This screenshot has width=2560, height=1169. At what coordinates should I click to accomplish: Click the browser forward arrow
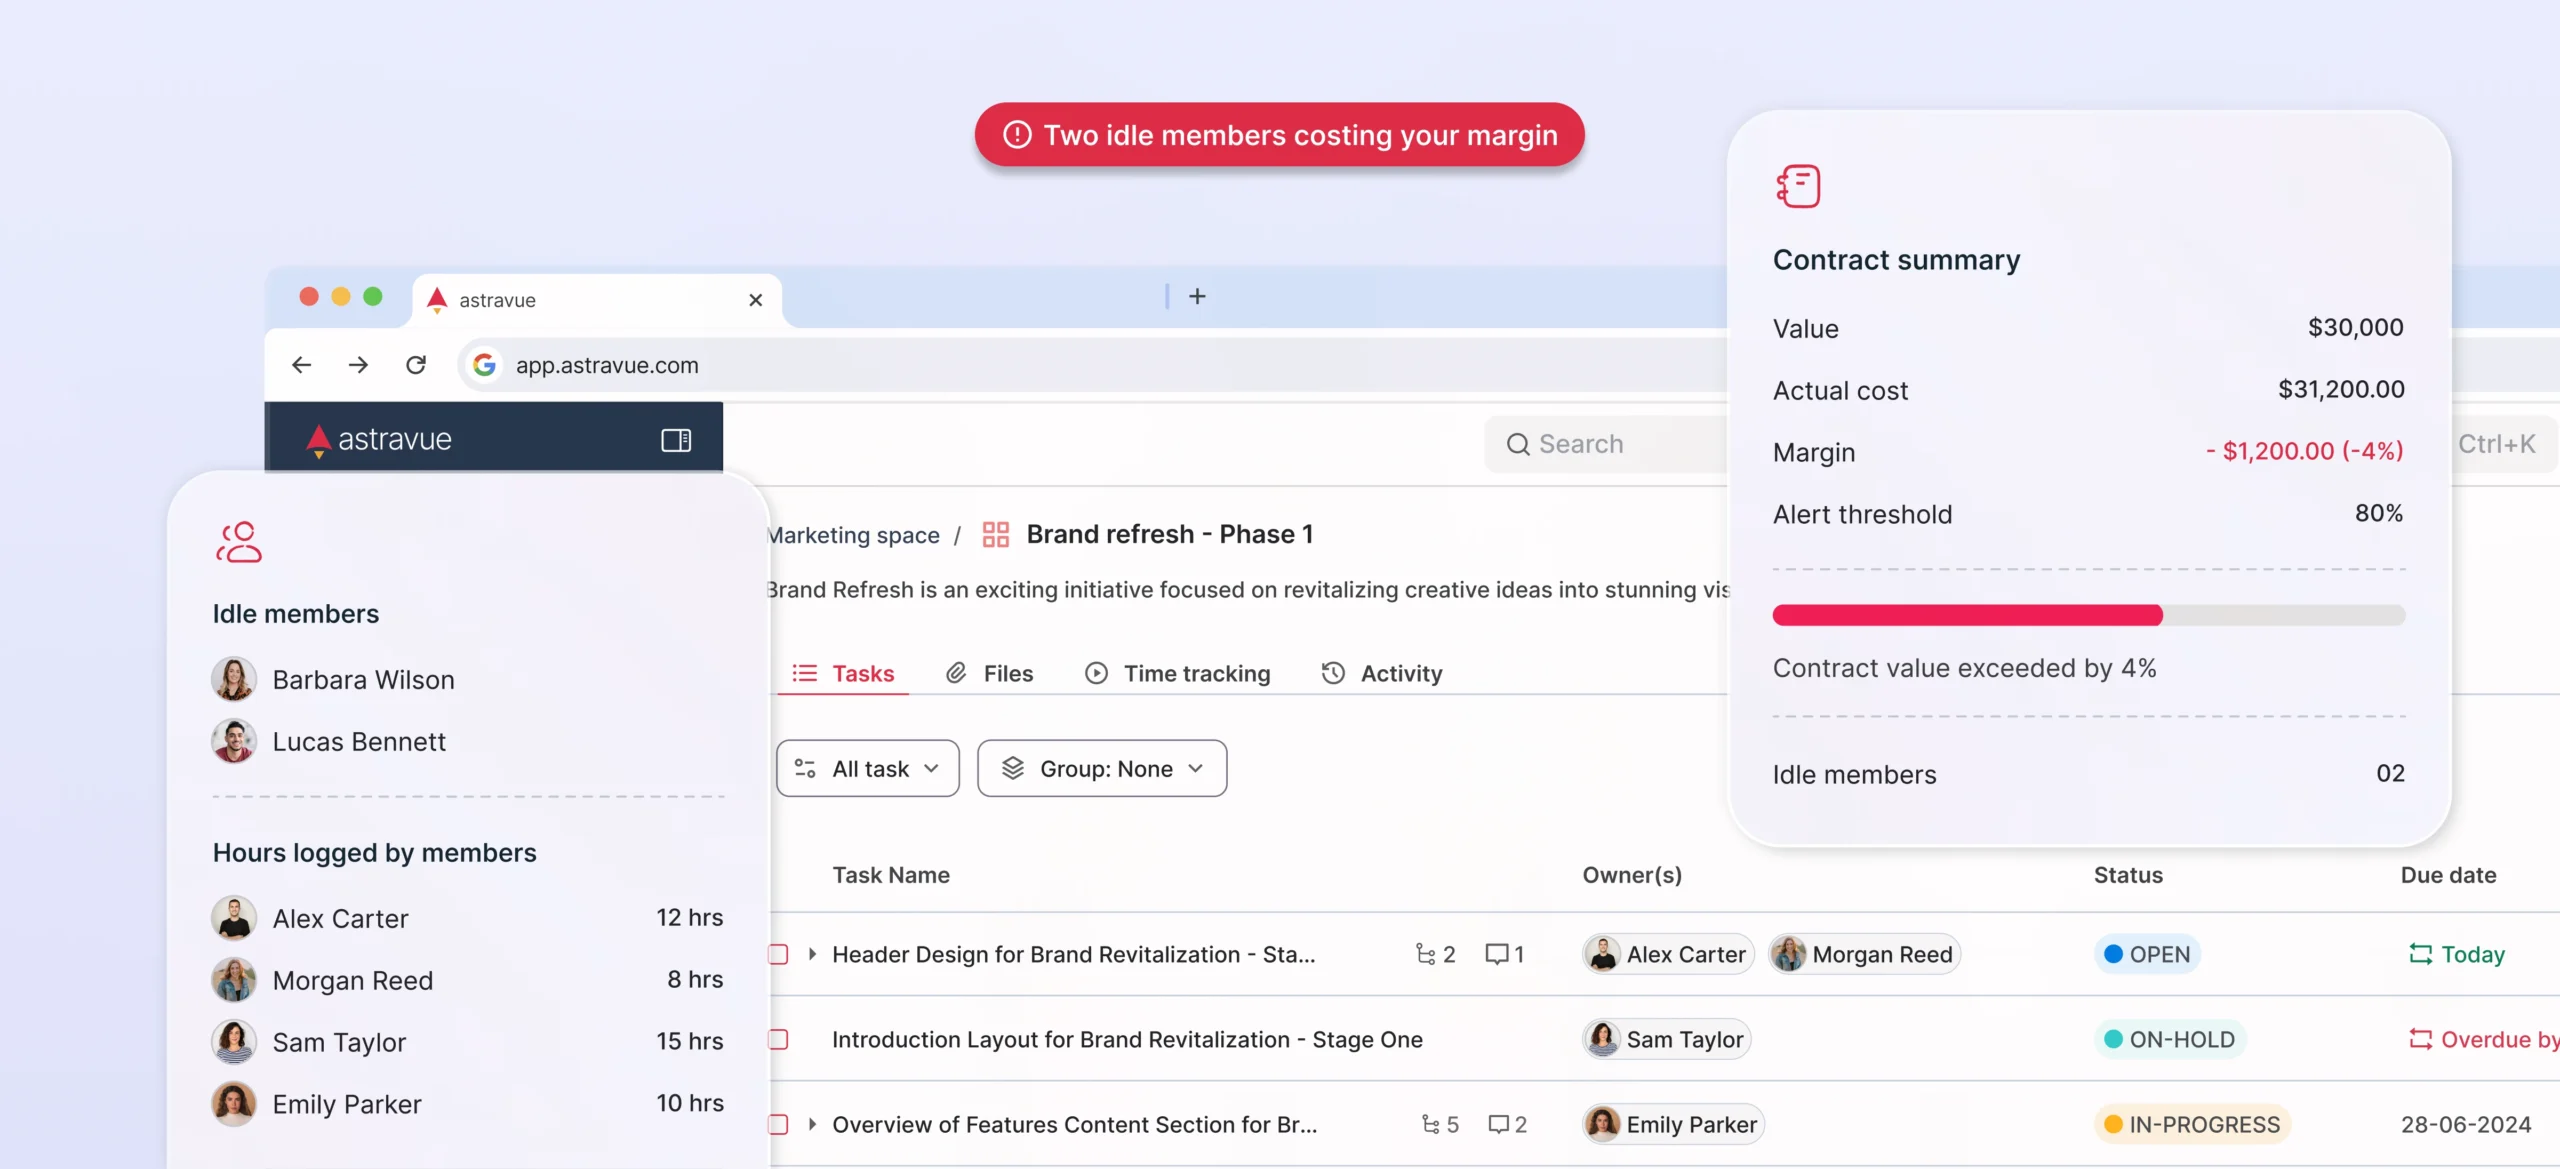tap(358, 365)
